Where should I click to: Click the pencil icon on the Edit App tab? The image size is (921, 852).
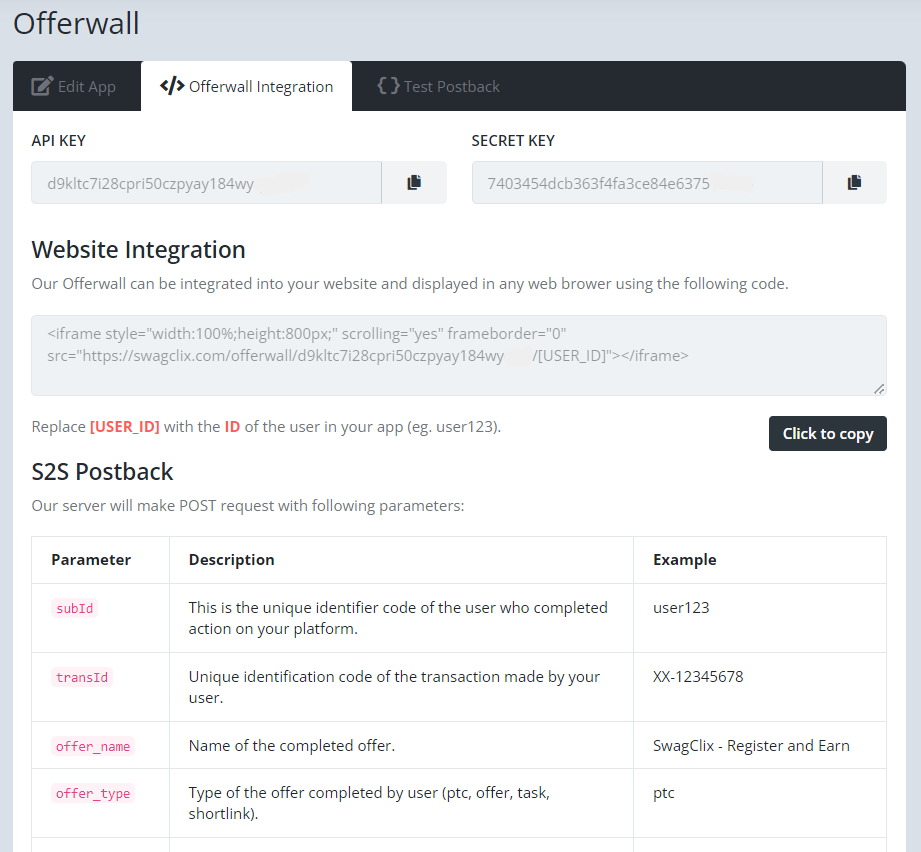pyautogui.click(x=43, y=86)
